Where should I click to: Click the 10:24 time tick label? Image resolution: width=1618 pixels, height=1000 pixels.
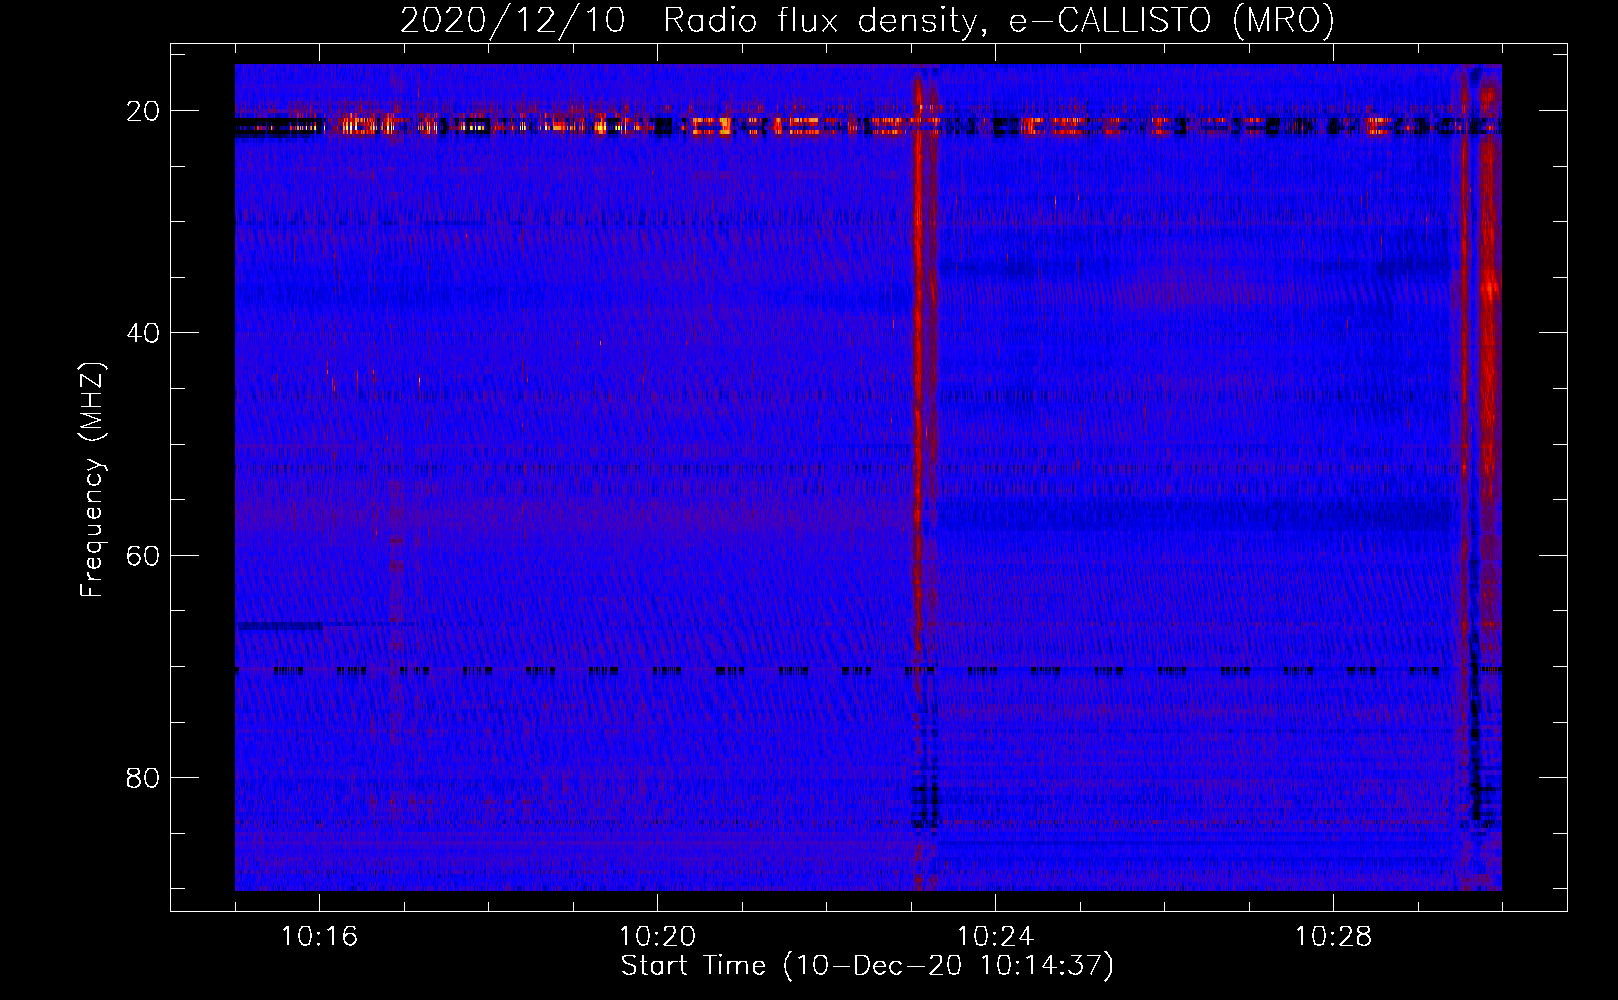click(x=995, y=937)
